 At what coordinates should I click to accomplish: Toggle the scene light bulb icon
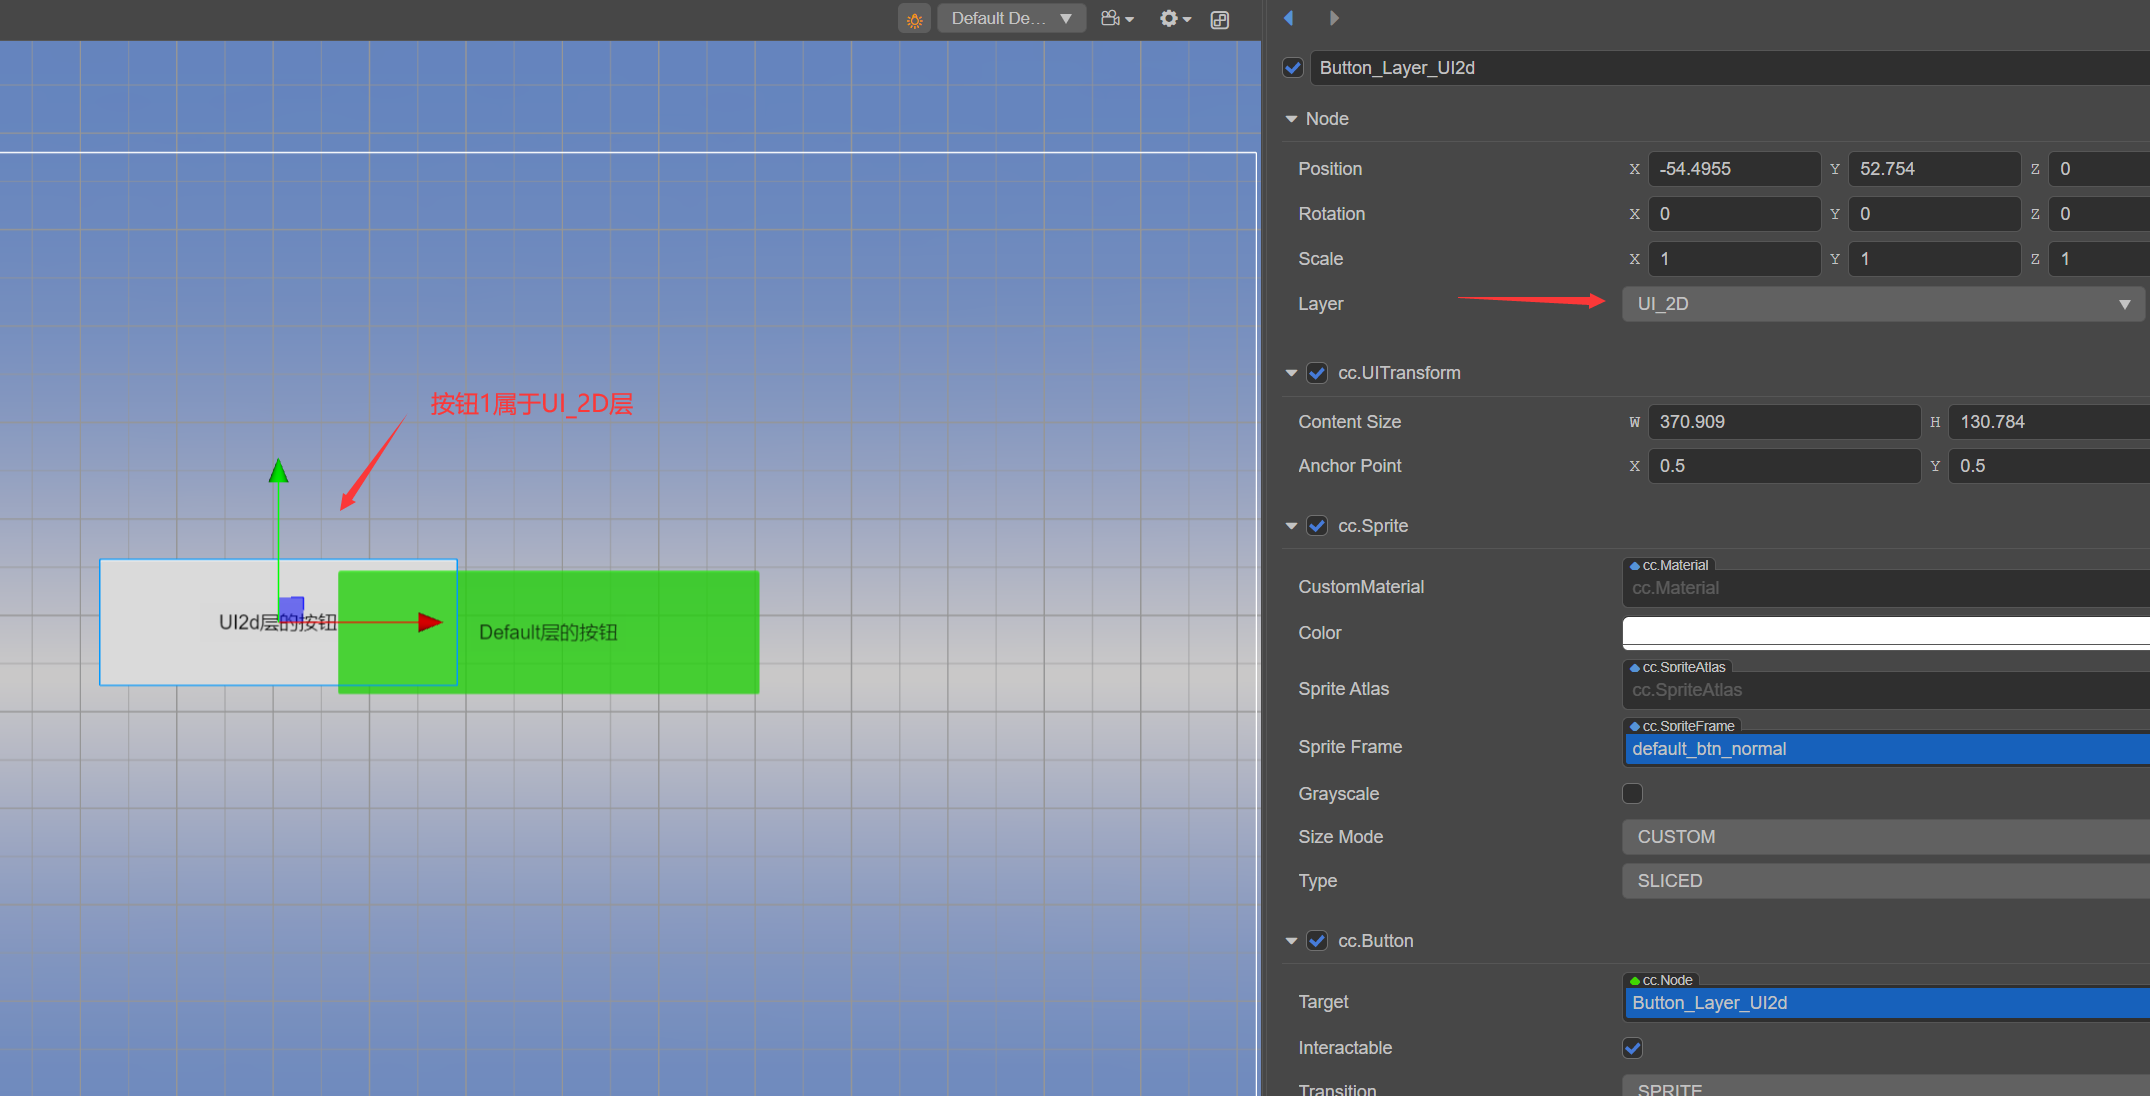tap(914, 19)
